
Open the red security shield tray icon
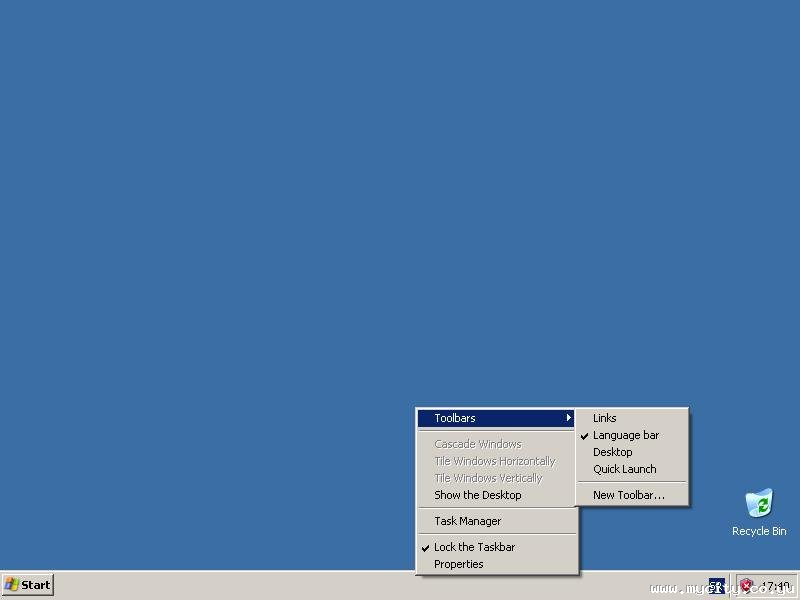tap(747, 585)
